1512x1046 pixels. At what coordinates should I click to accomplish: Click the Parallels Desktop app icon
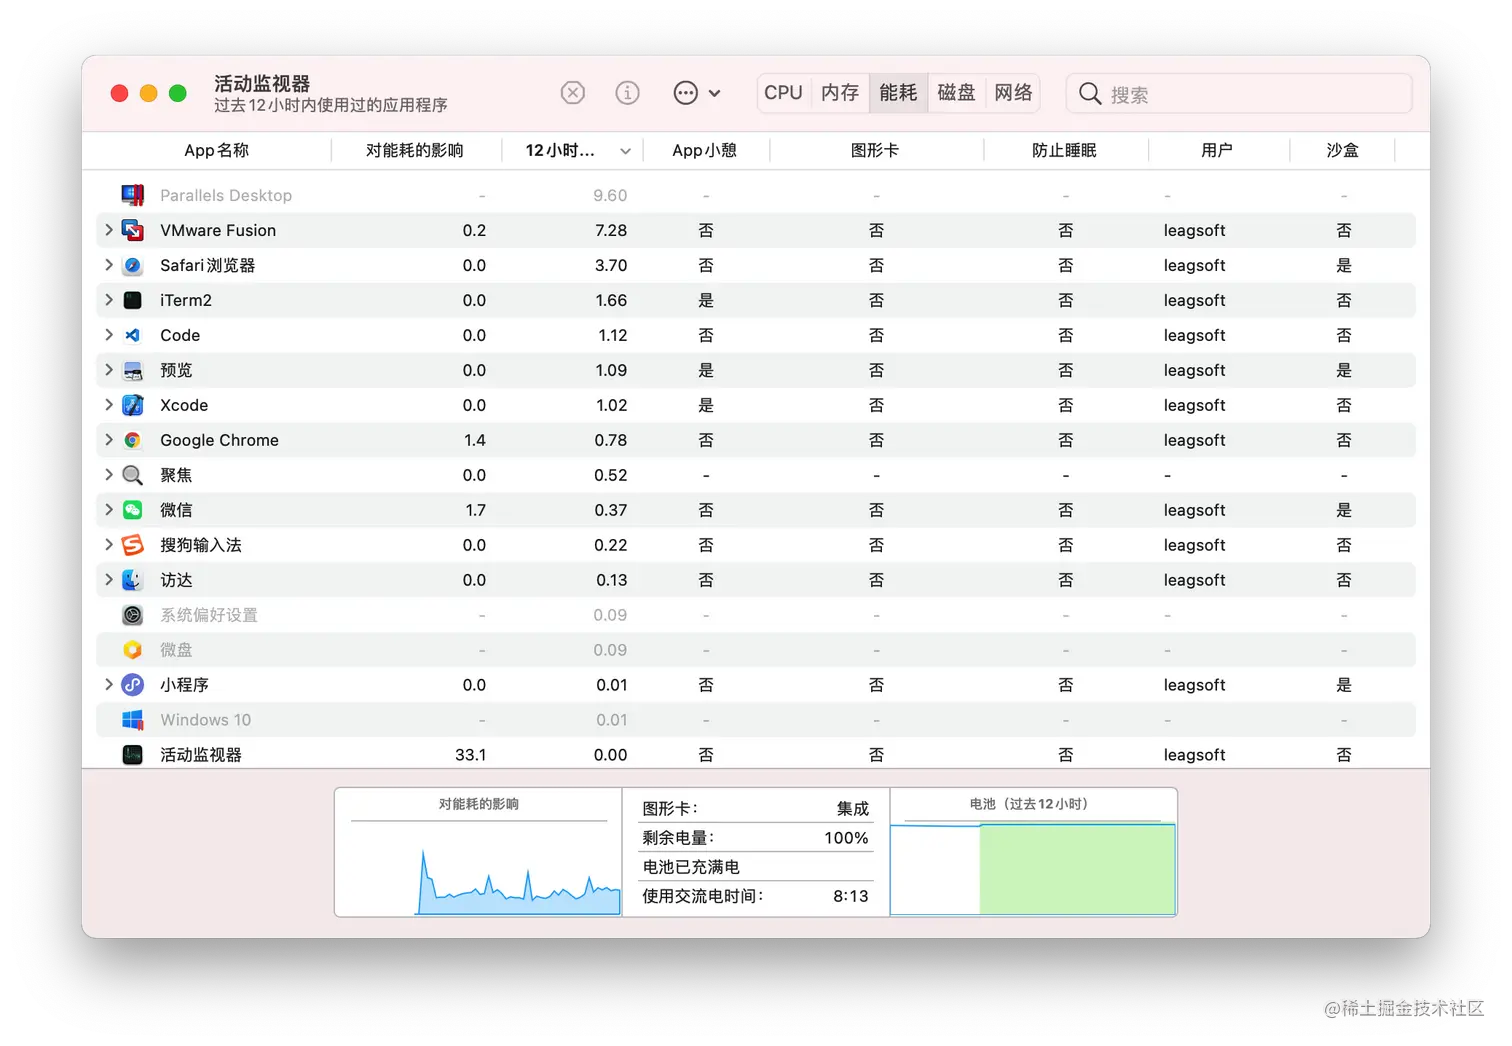click(x=132, y=195)
